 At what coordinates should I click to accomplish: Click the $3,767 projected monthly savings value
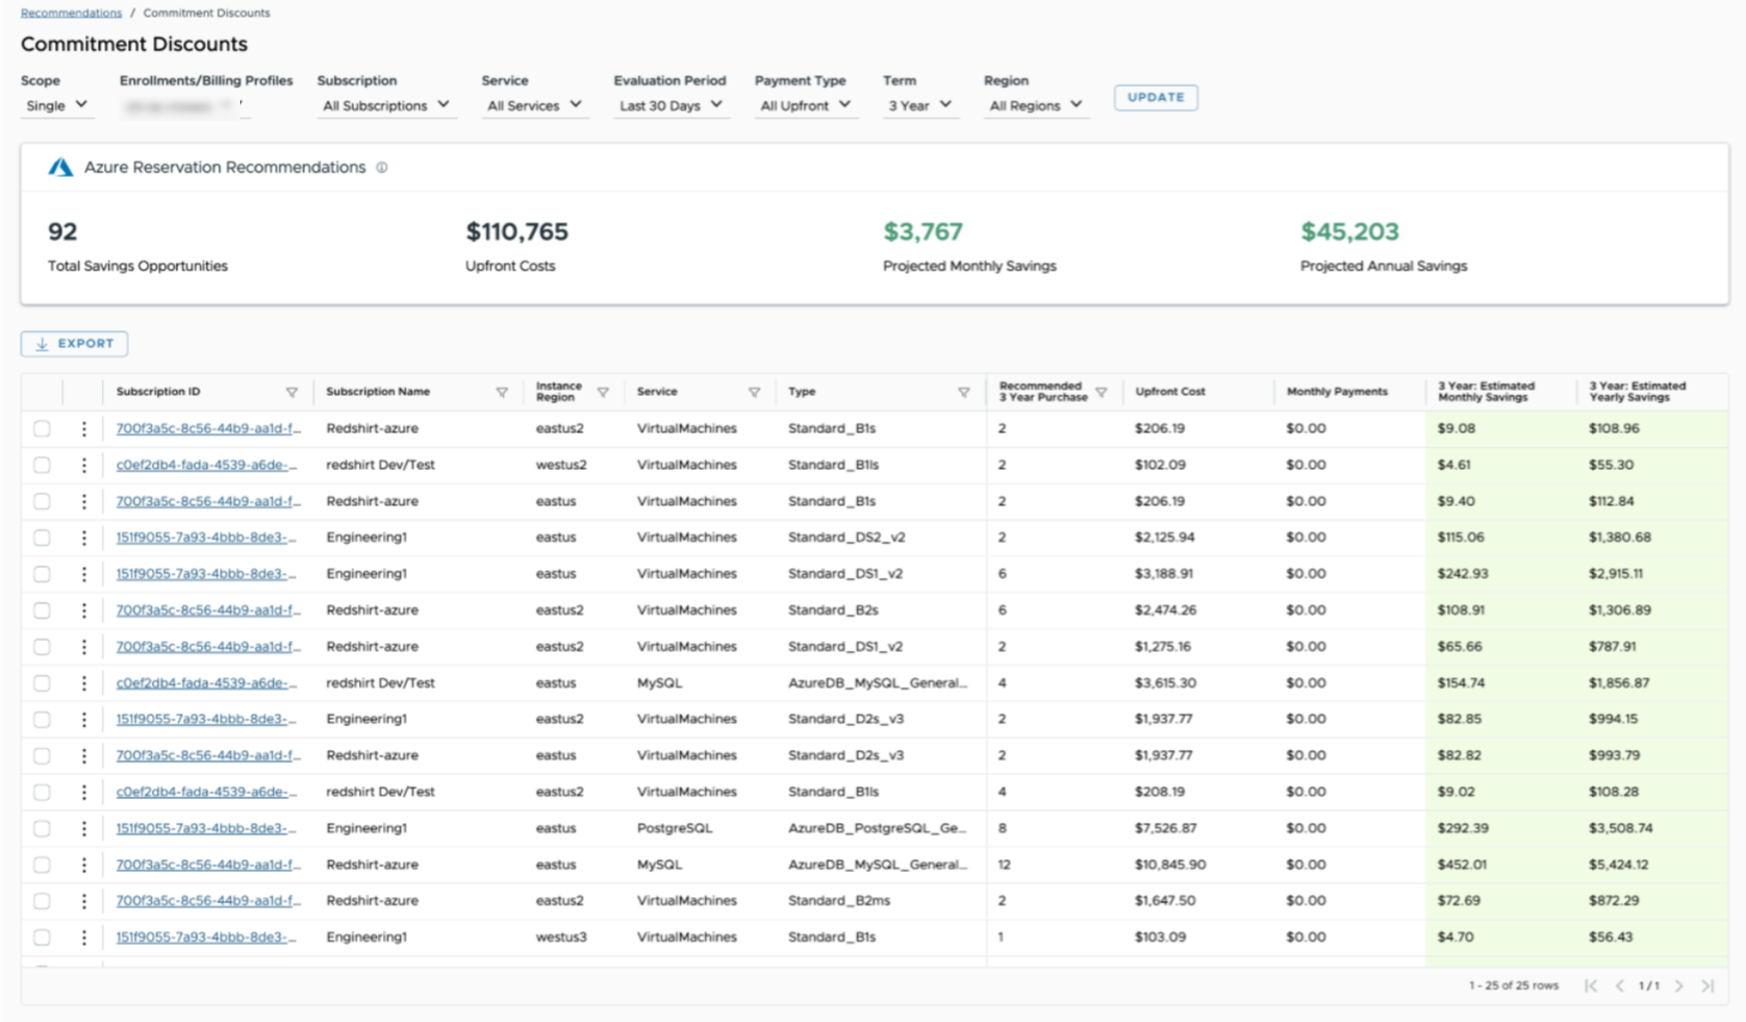click(922, 232)
